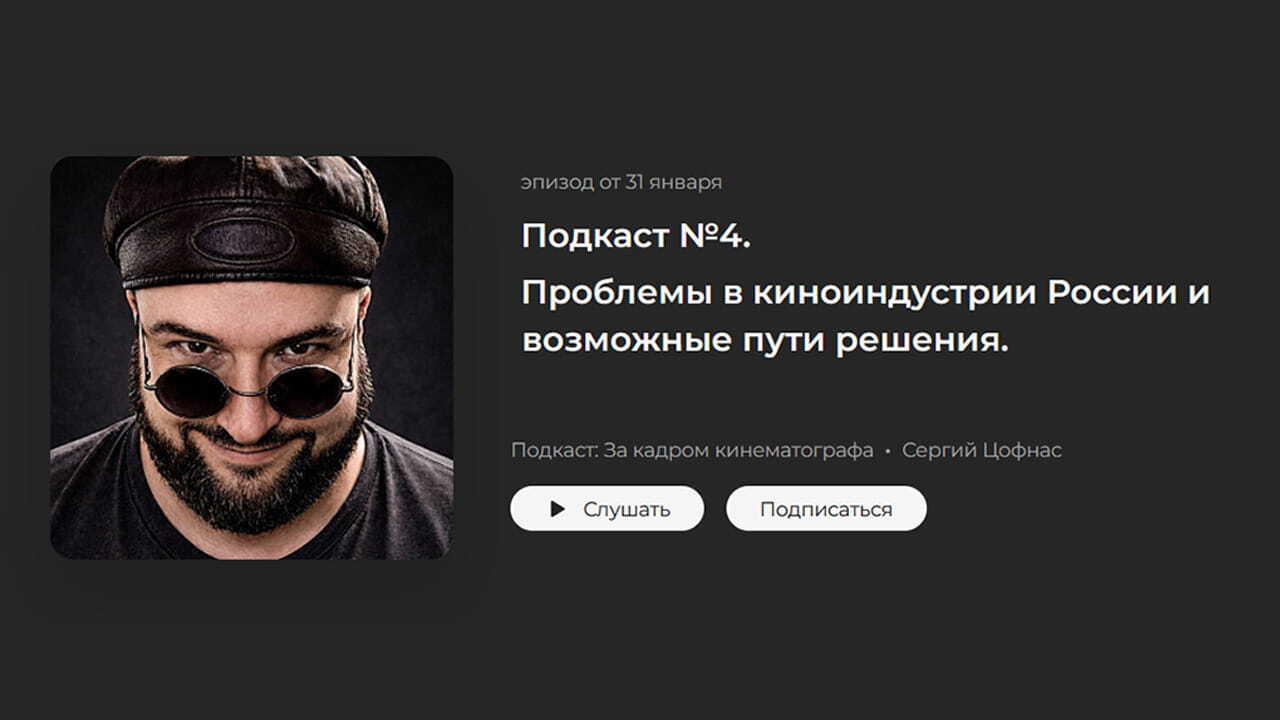
Task: Click the leather cap on the cover photo
Action: point(245,222)
